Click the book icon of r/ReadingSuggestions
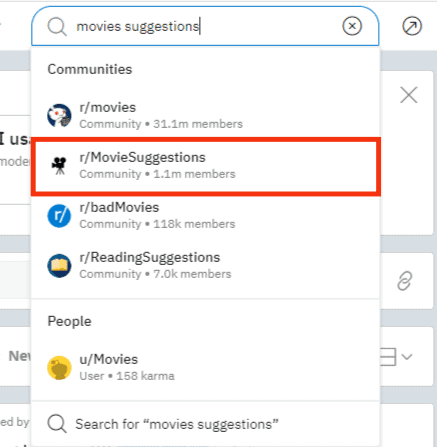Viewport: 437px width, 447px height. tap(59, 266)
